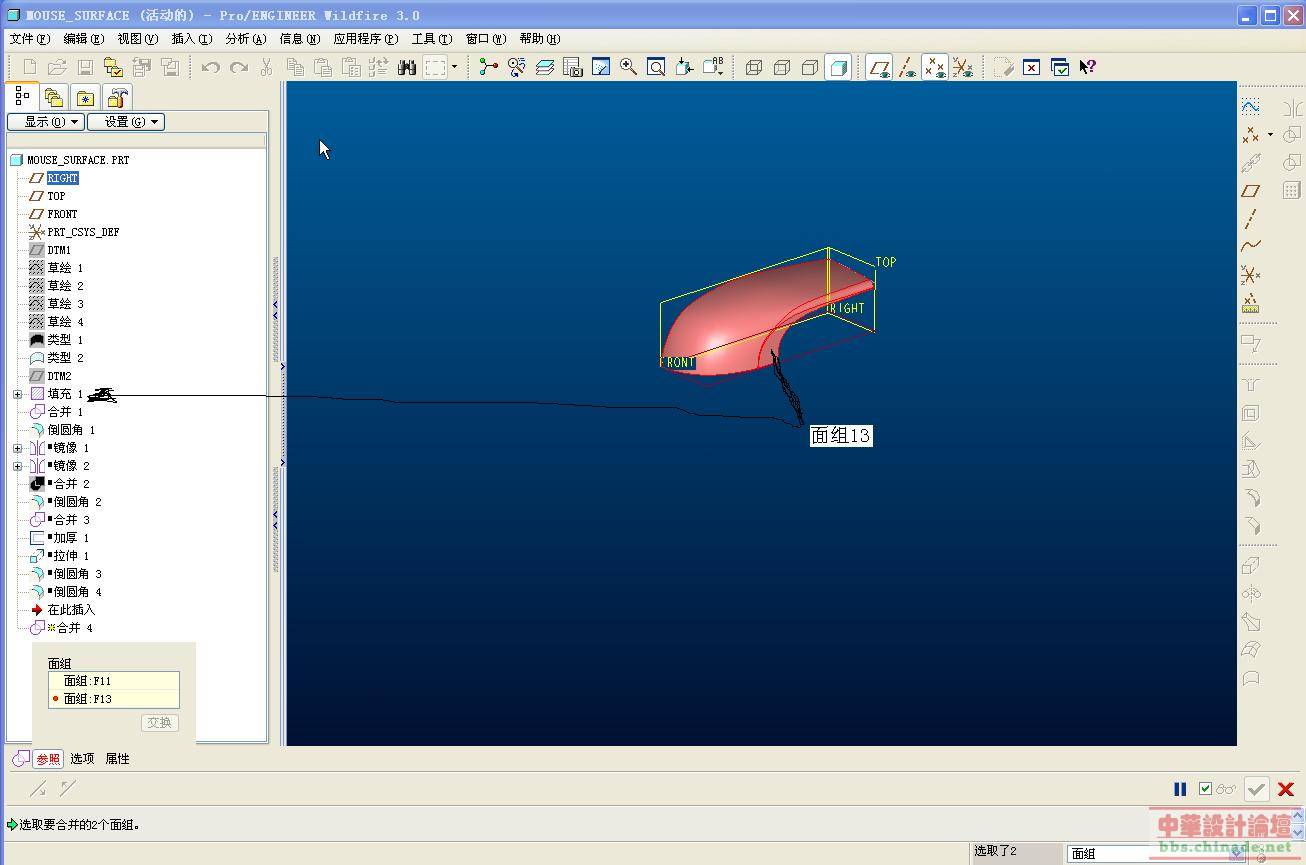Image resolution: width=1306 pixels, height=865 pixels.
Task: Click the datum axis tool in right toolbar
Action: 1250,218
